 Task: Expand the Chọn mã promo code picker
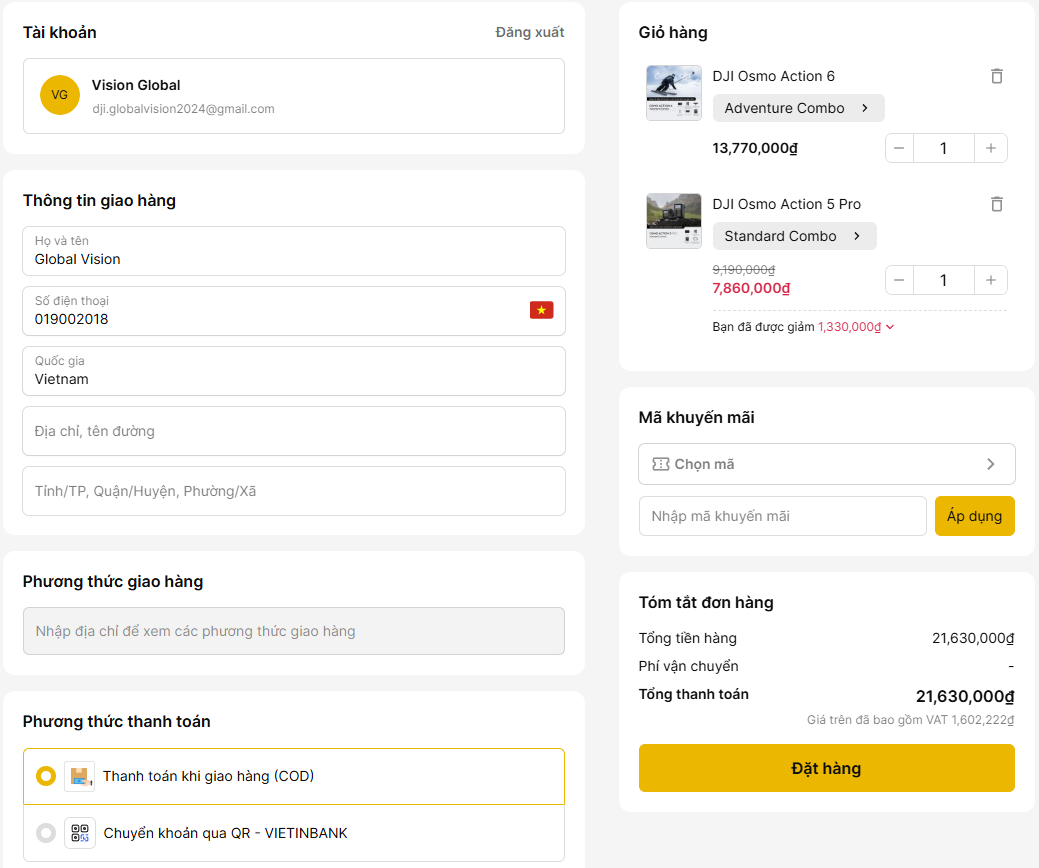coord(826,464)
